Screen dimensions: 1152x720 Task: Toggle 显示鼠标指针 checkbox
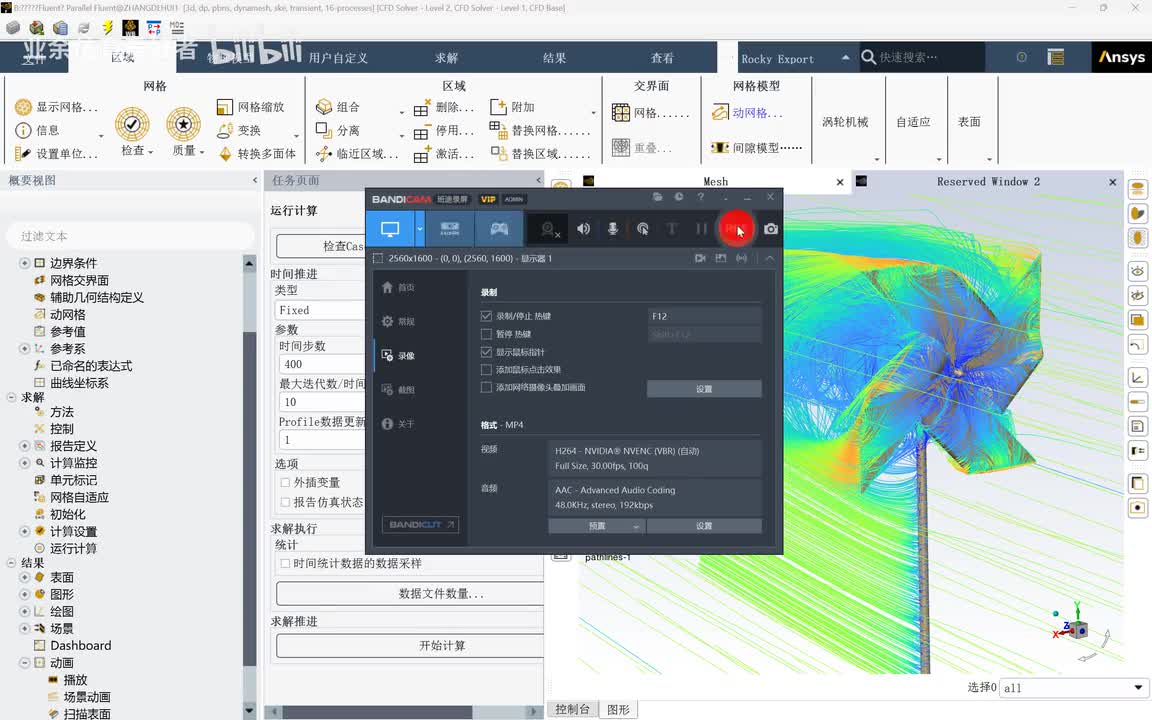pos(486,352)
